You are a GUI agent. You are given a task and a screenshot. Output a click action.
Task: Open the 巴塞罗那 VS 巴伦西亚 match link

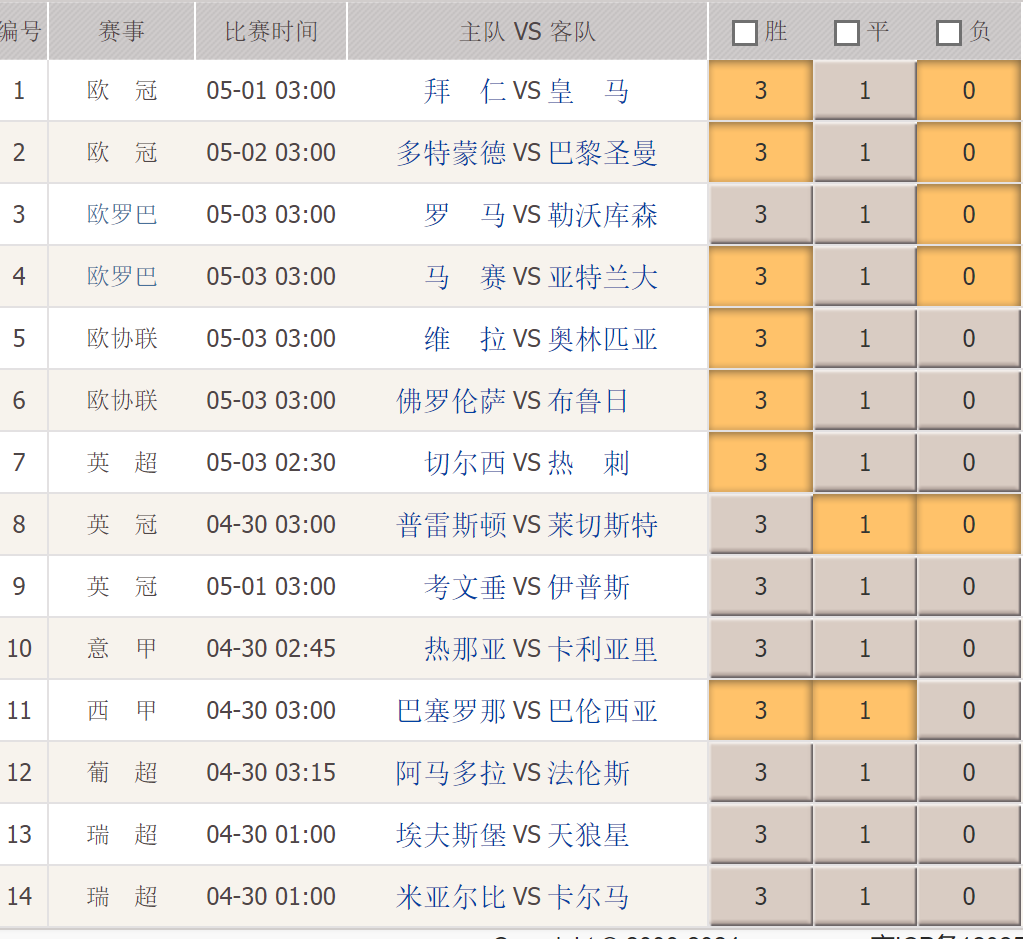tap(527, 711)
